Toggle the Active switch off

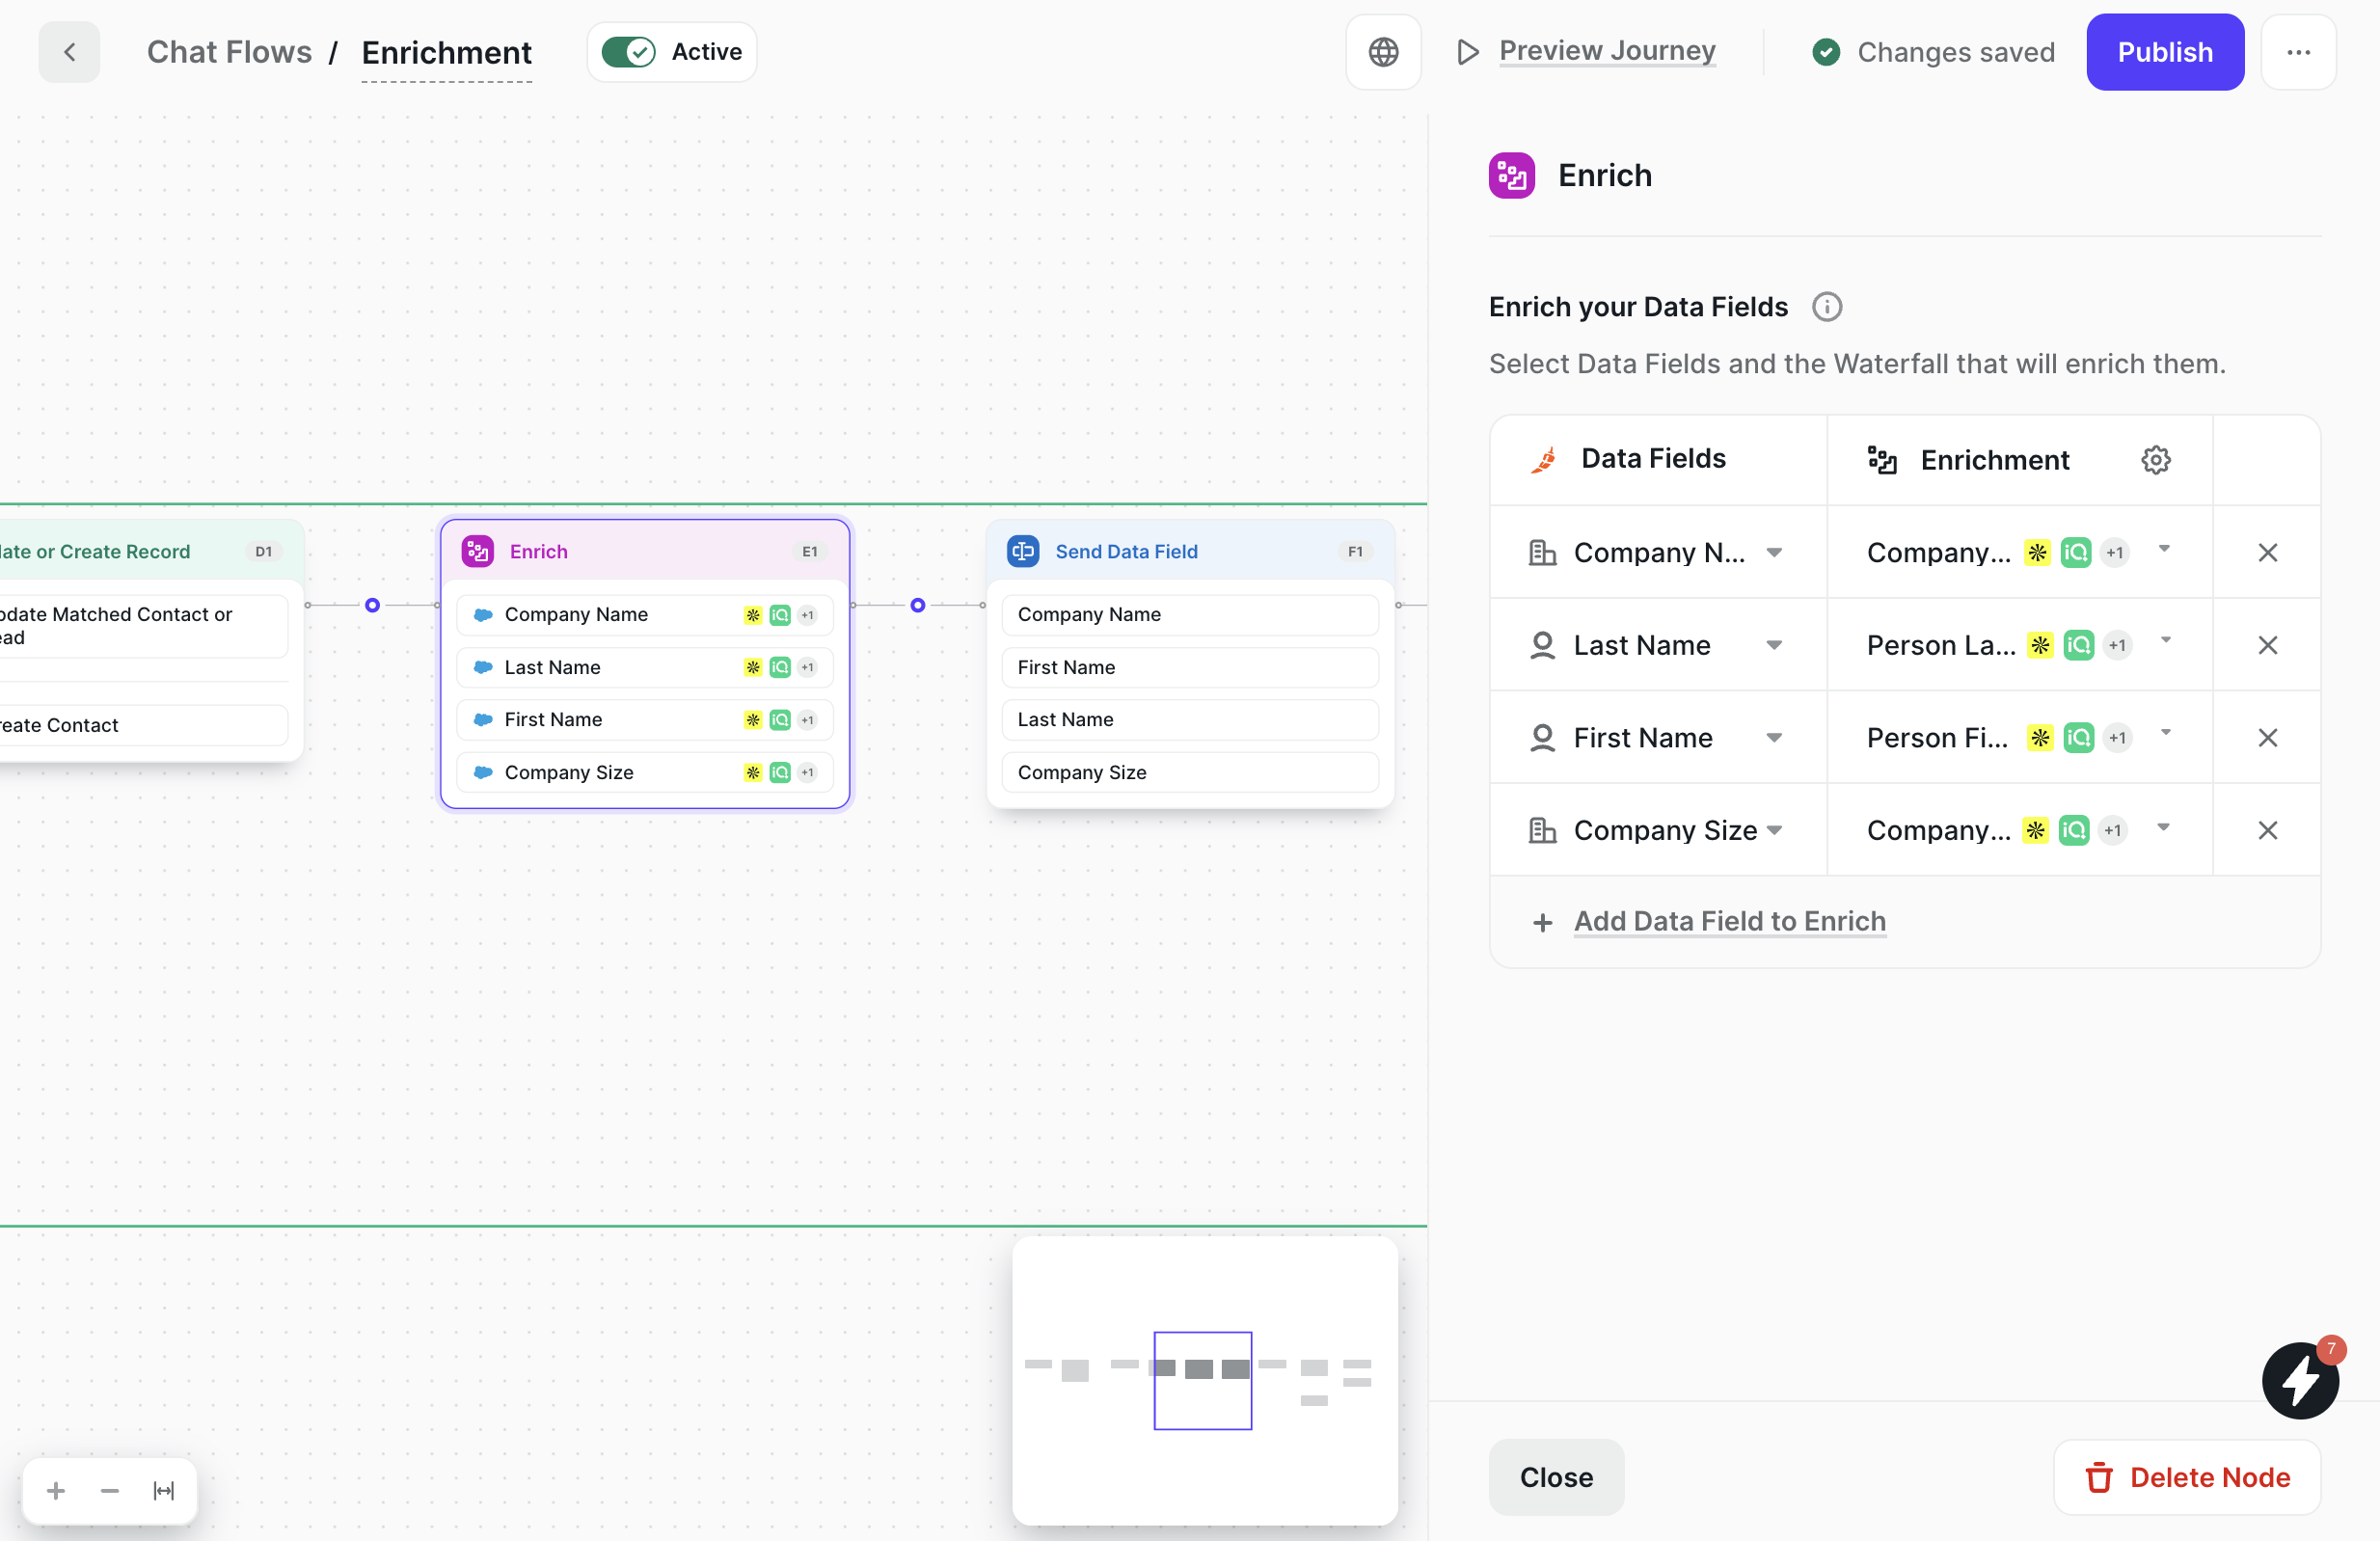(x=629, y=51)
